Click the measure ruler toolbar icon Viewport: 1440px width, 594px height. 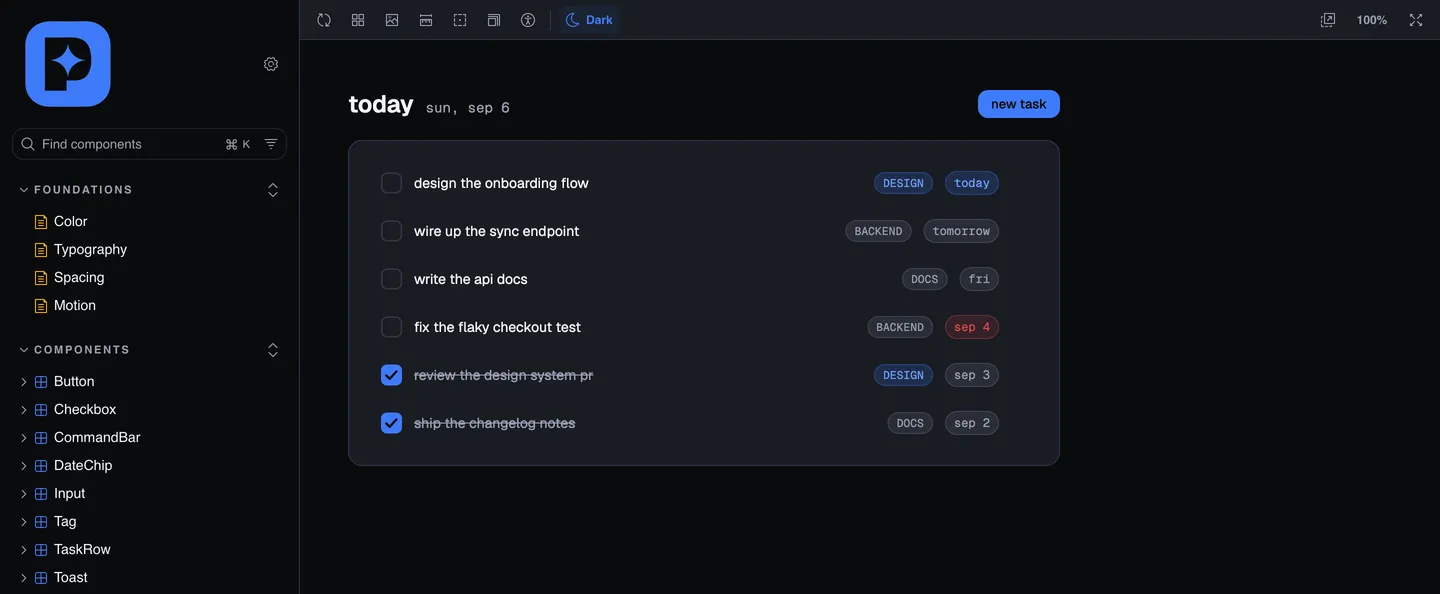tap(426, 20)
